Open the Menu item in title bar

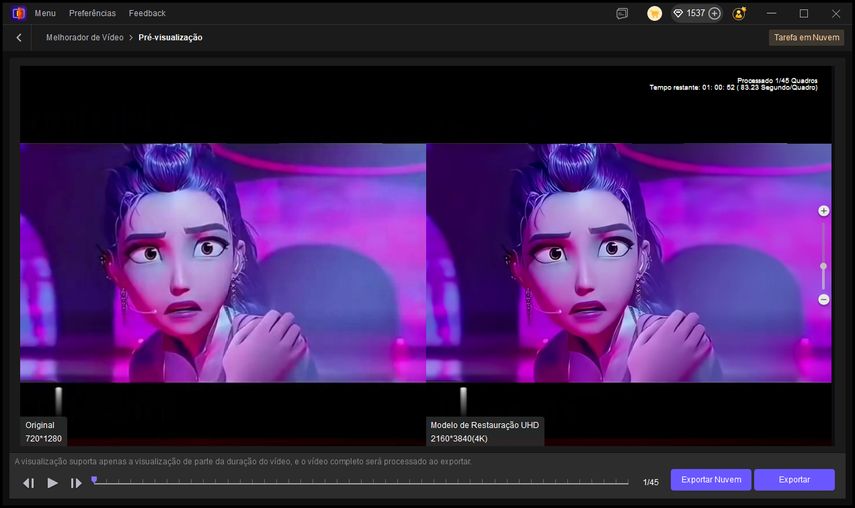coord(45,13)
